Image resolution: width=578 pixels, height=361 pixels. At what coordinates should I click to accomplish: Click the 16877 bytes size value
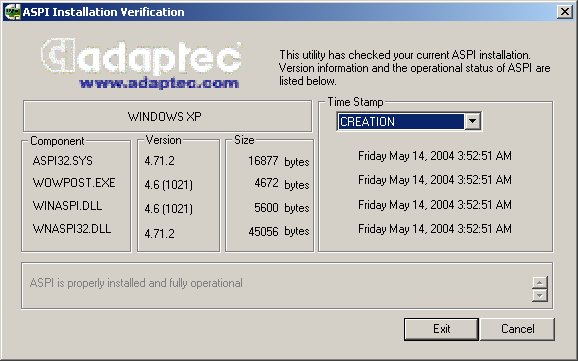click(279, 161)
